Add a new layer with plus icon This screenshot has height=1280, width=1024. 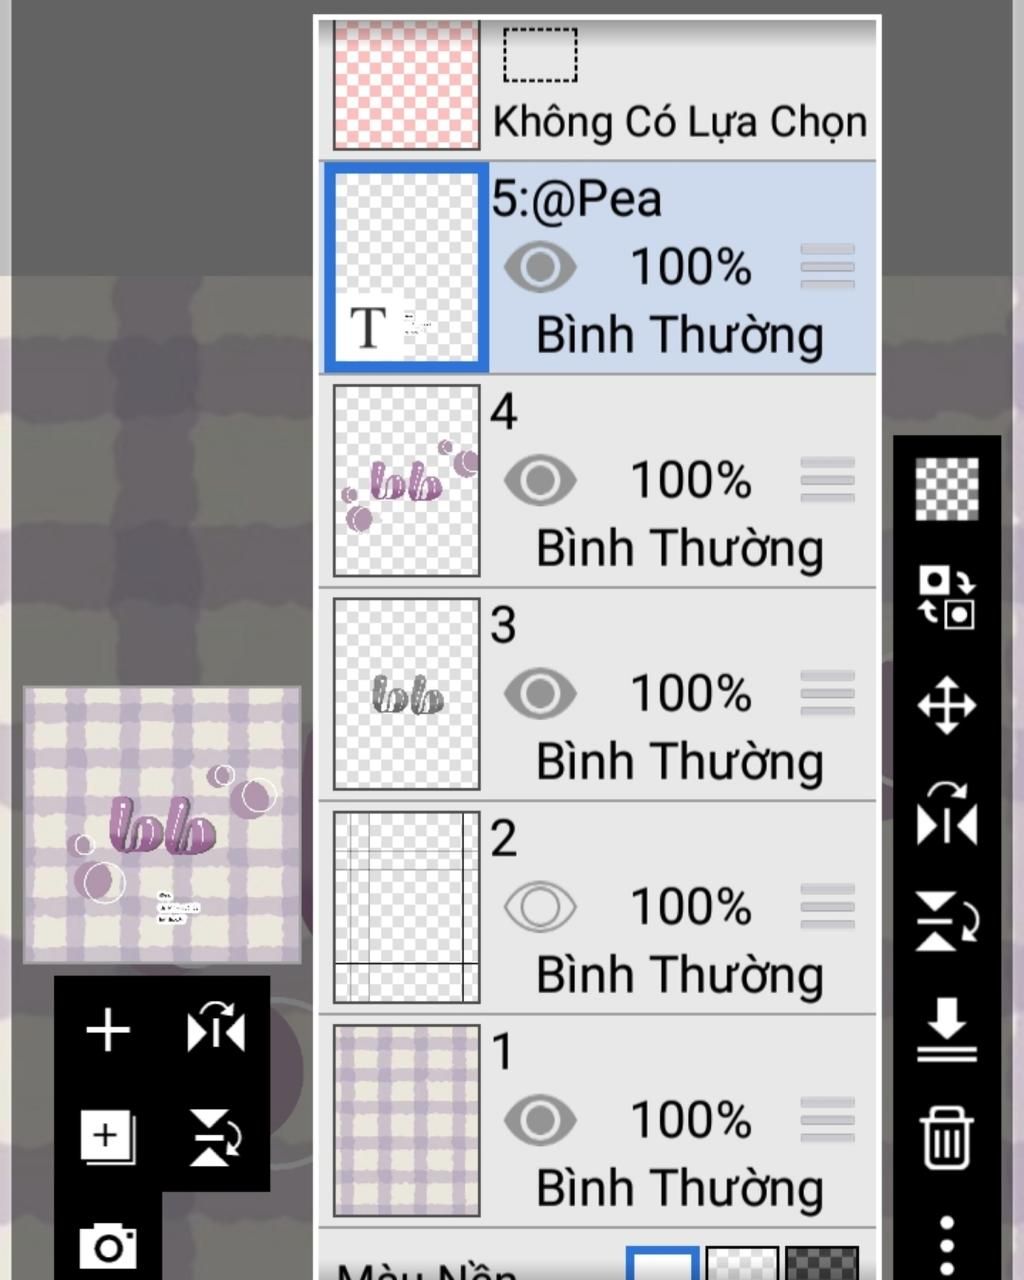[108, 1030]
